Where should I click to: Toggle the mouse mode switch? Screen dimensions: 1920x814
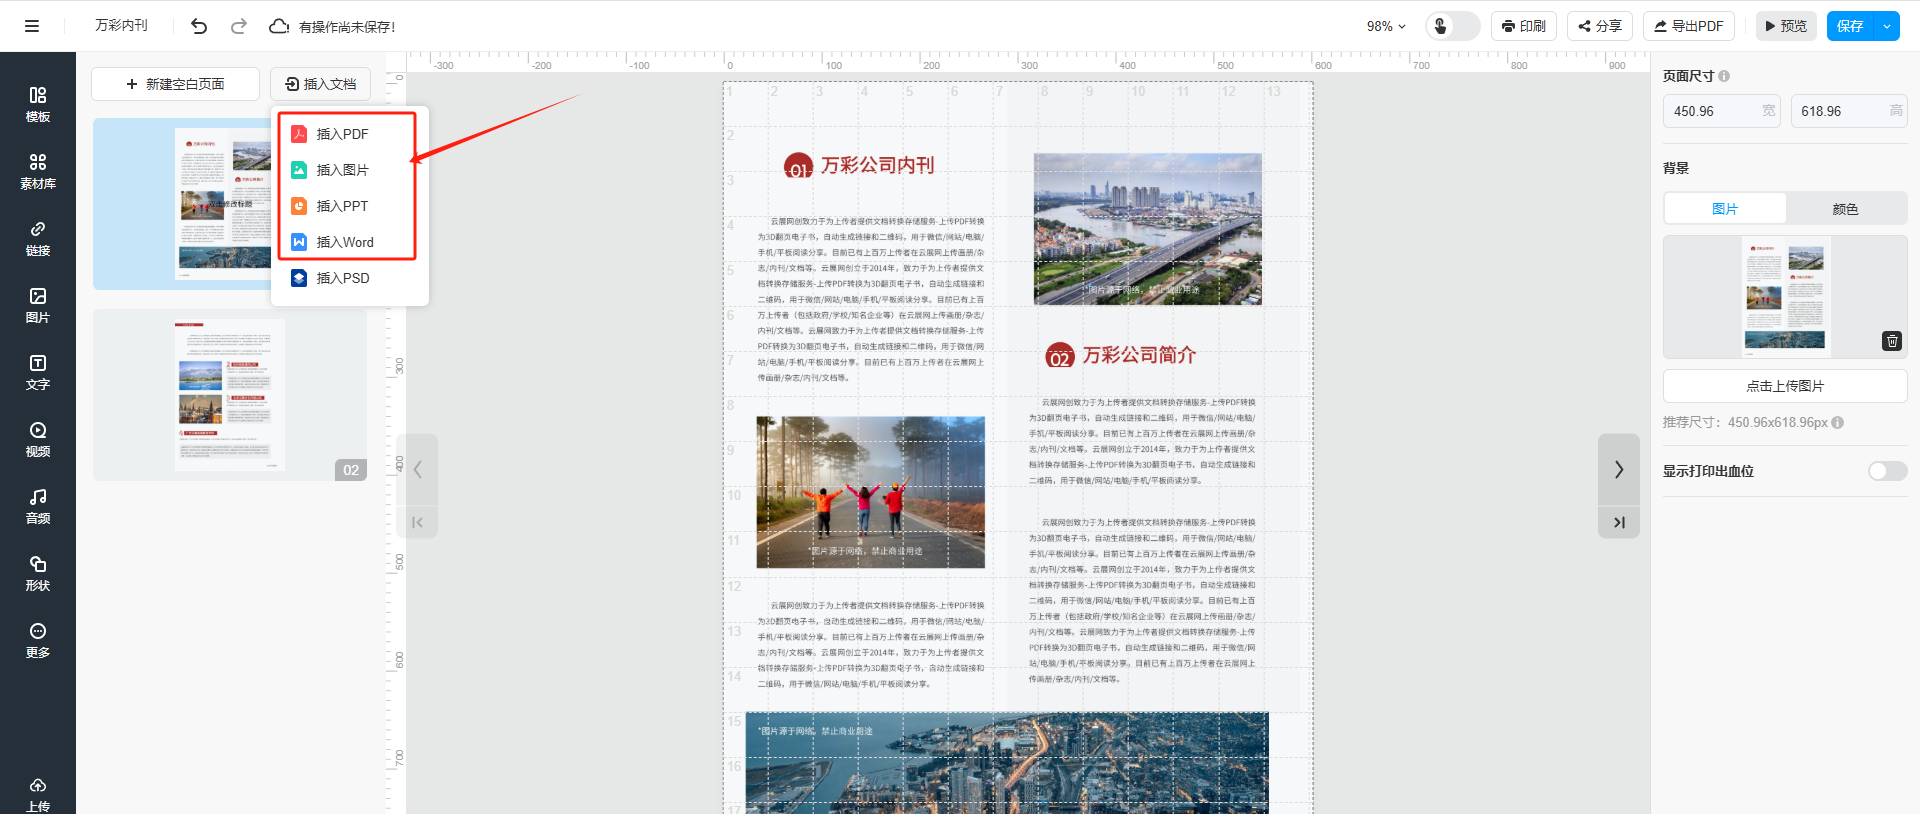coord(1452,26)
